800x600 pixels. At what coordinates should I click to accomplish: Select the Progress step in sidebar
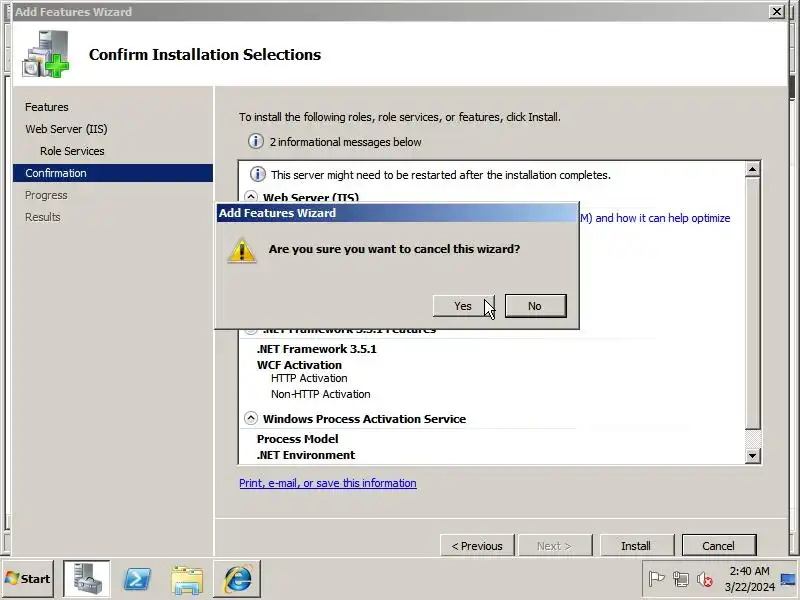[x=46, y=195]
